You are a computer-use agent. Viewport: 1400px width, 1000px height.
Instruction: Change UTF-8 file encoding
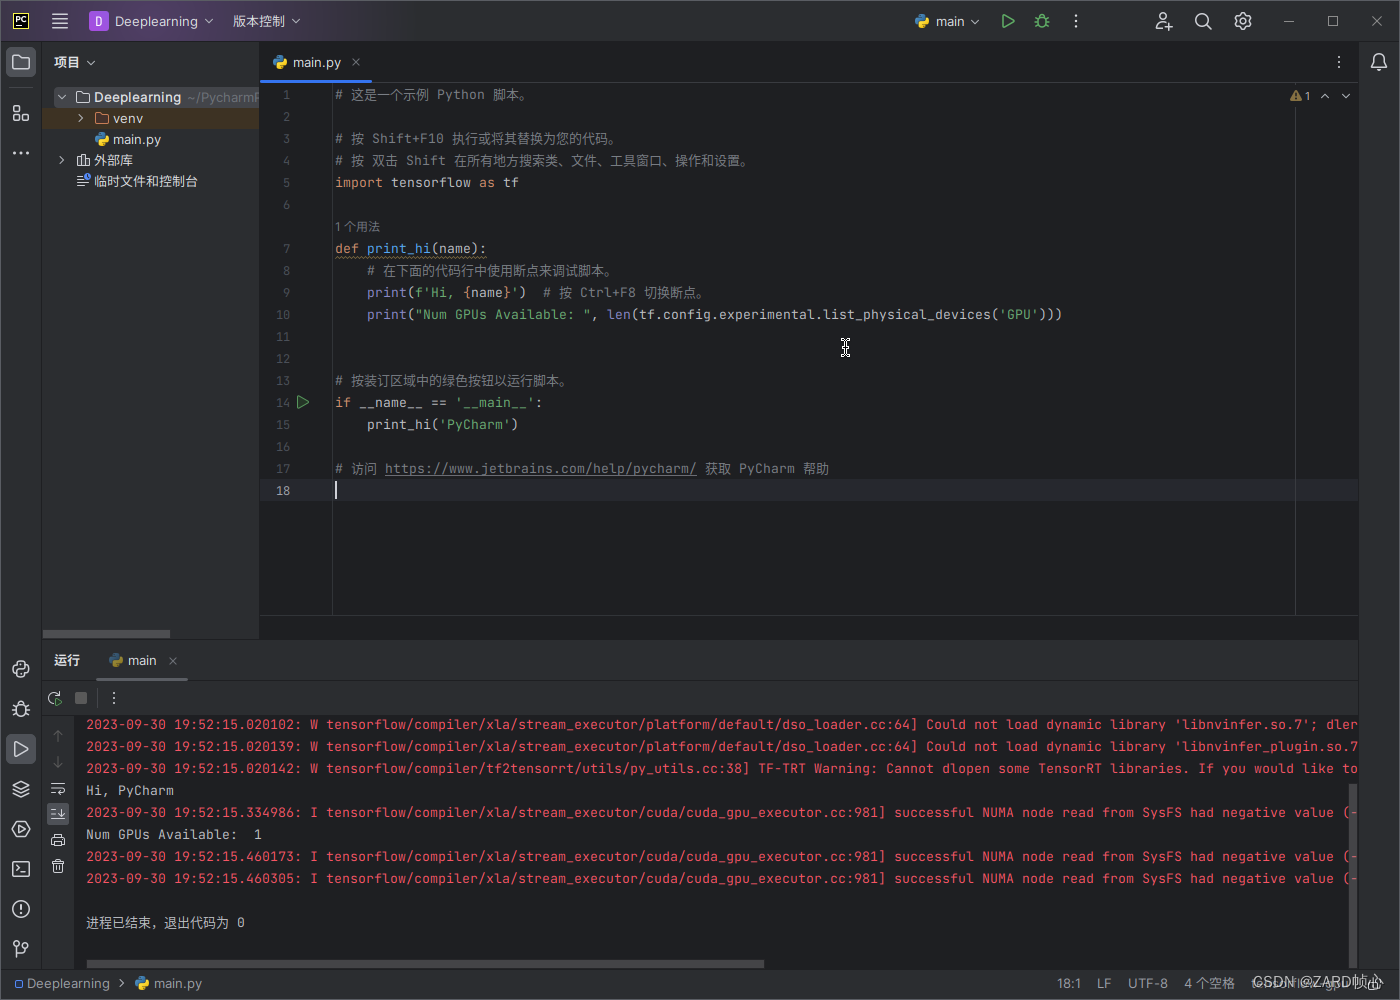(x=1148, y=984)
